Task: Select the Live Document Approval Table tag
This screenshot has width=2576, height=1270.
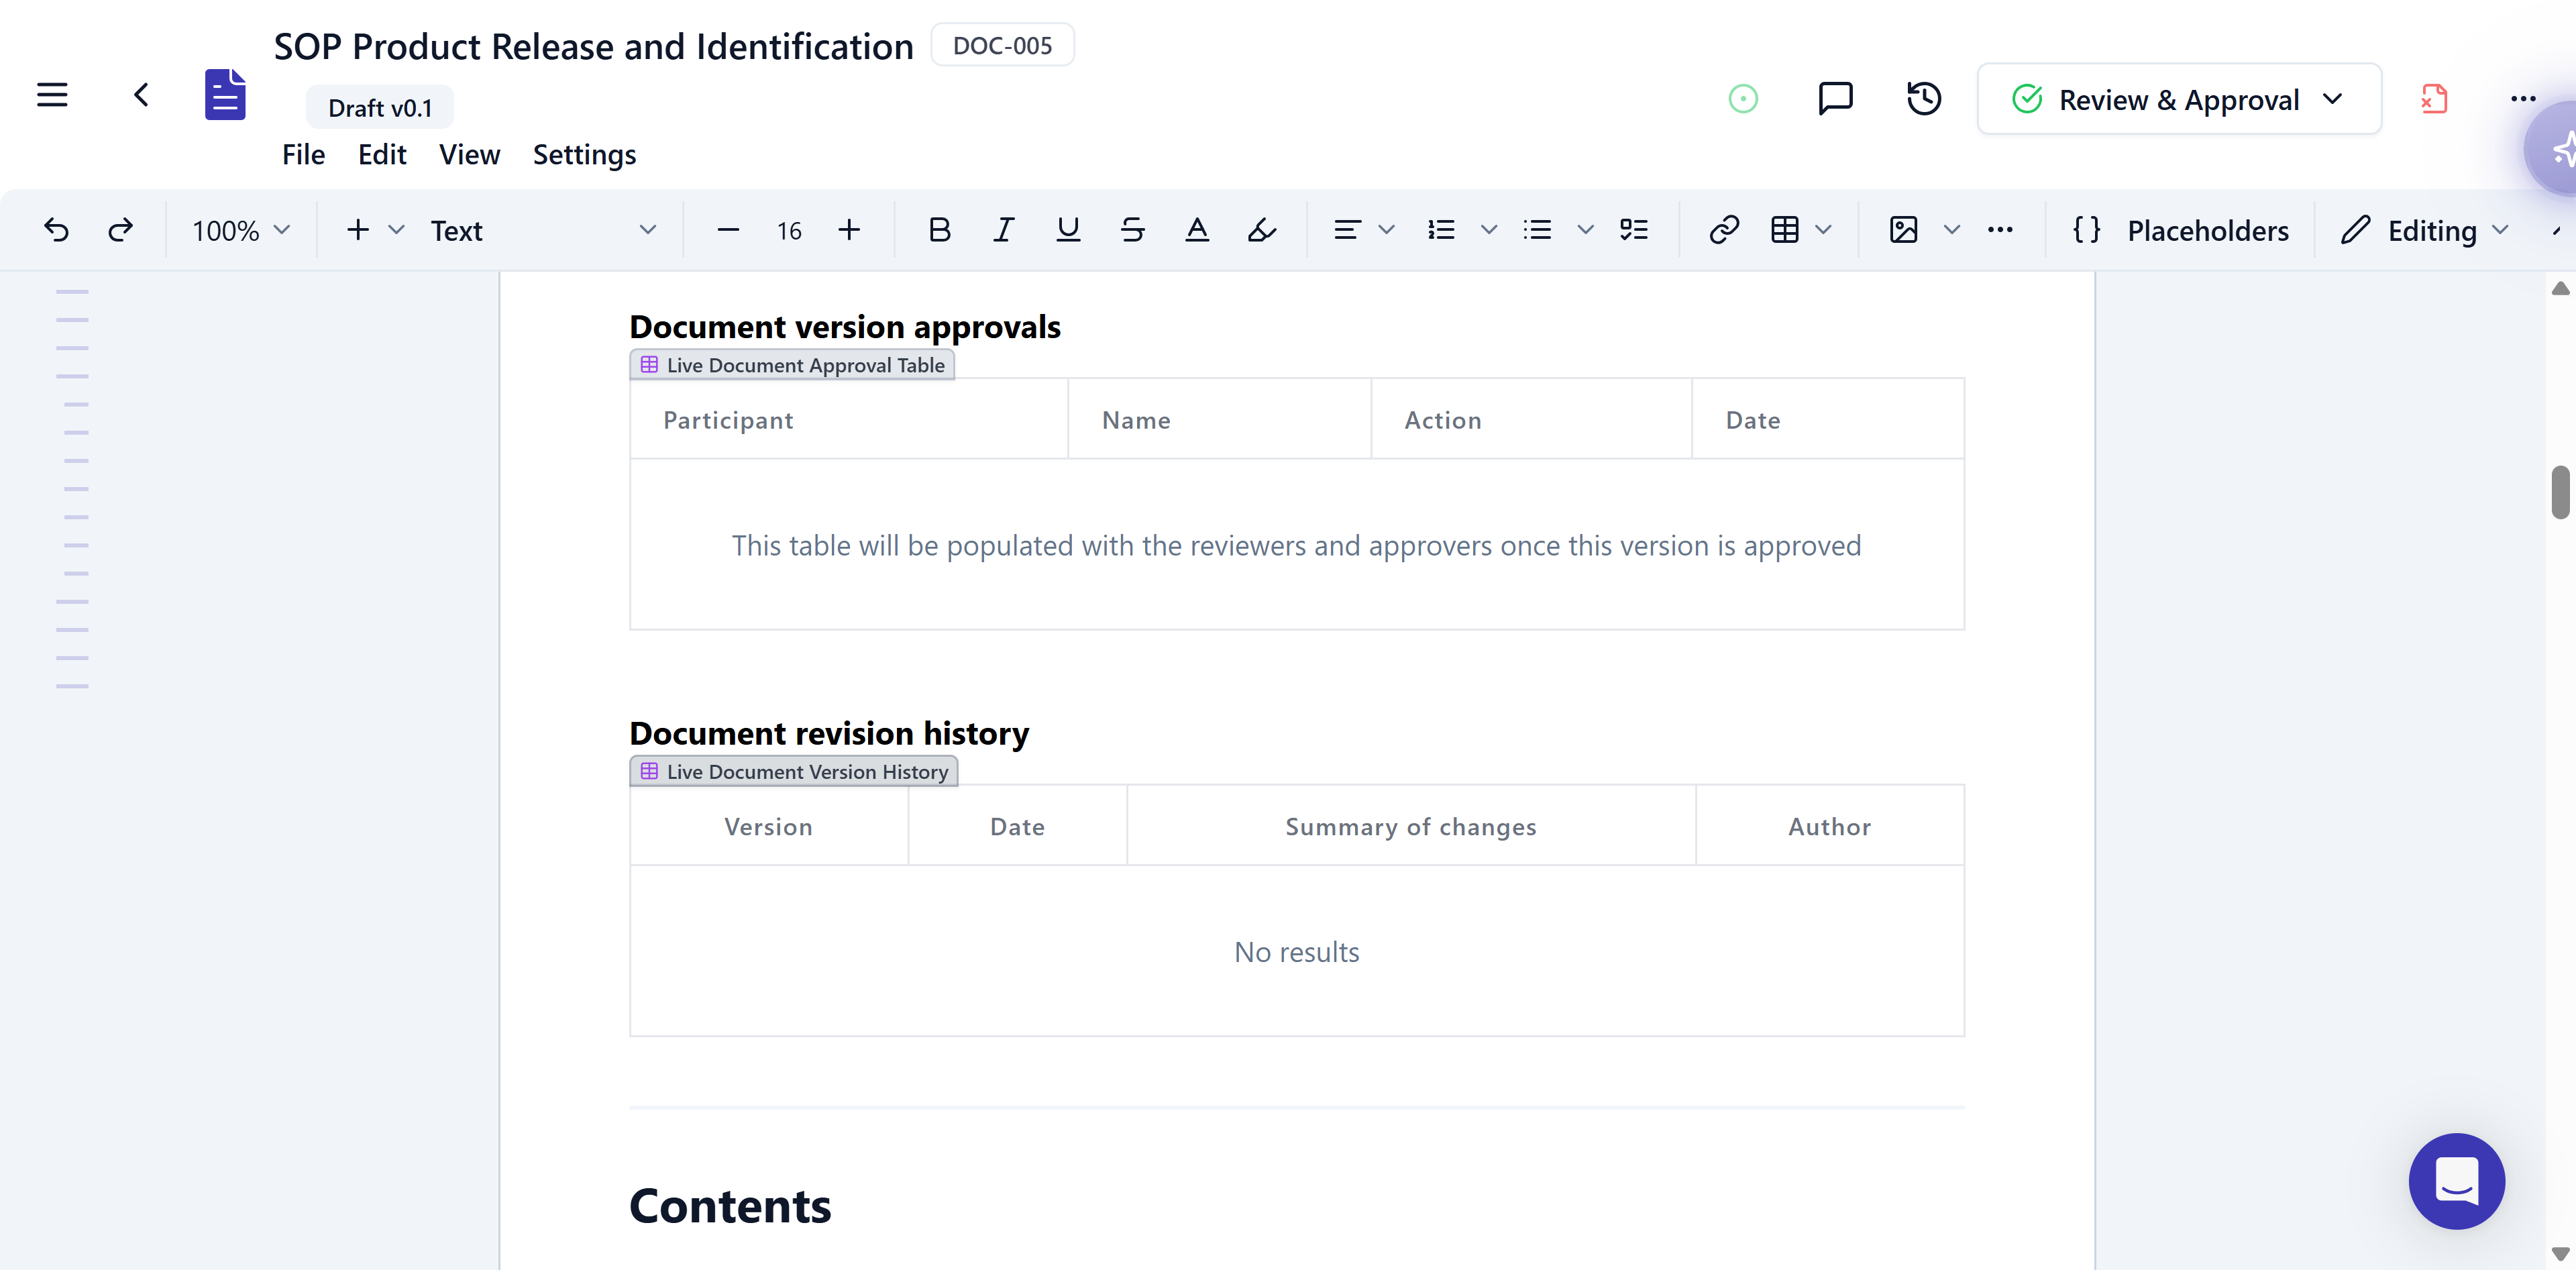Action: pyautogui.click(x=792, y=365)
